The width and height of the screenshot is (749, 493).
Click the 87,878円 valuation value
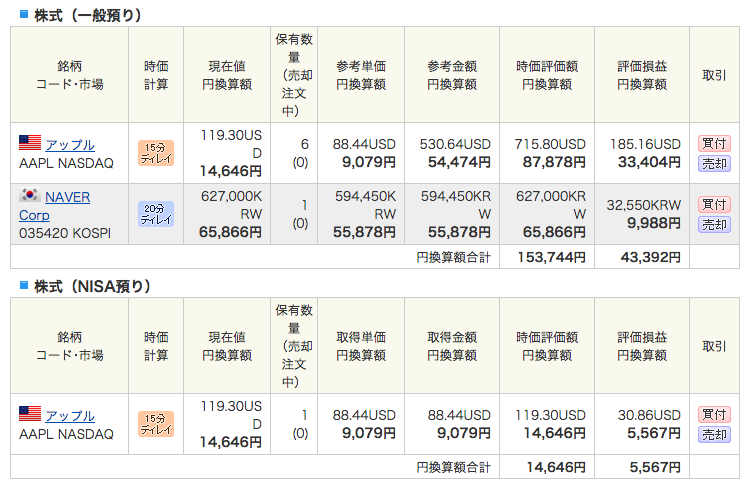click(554, 162)
